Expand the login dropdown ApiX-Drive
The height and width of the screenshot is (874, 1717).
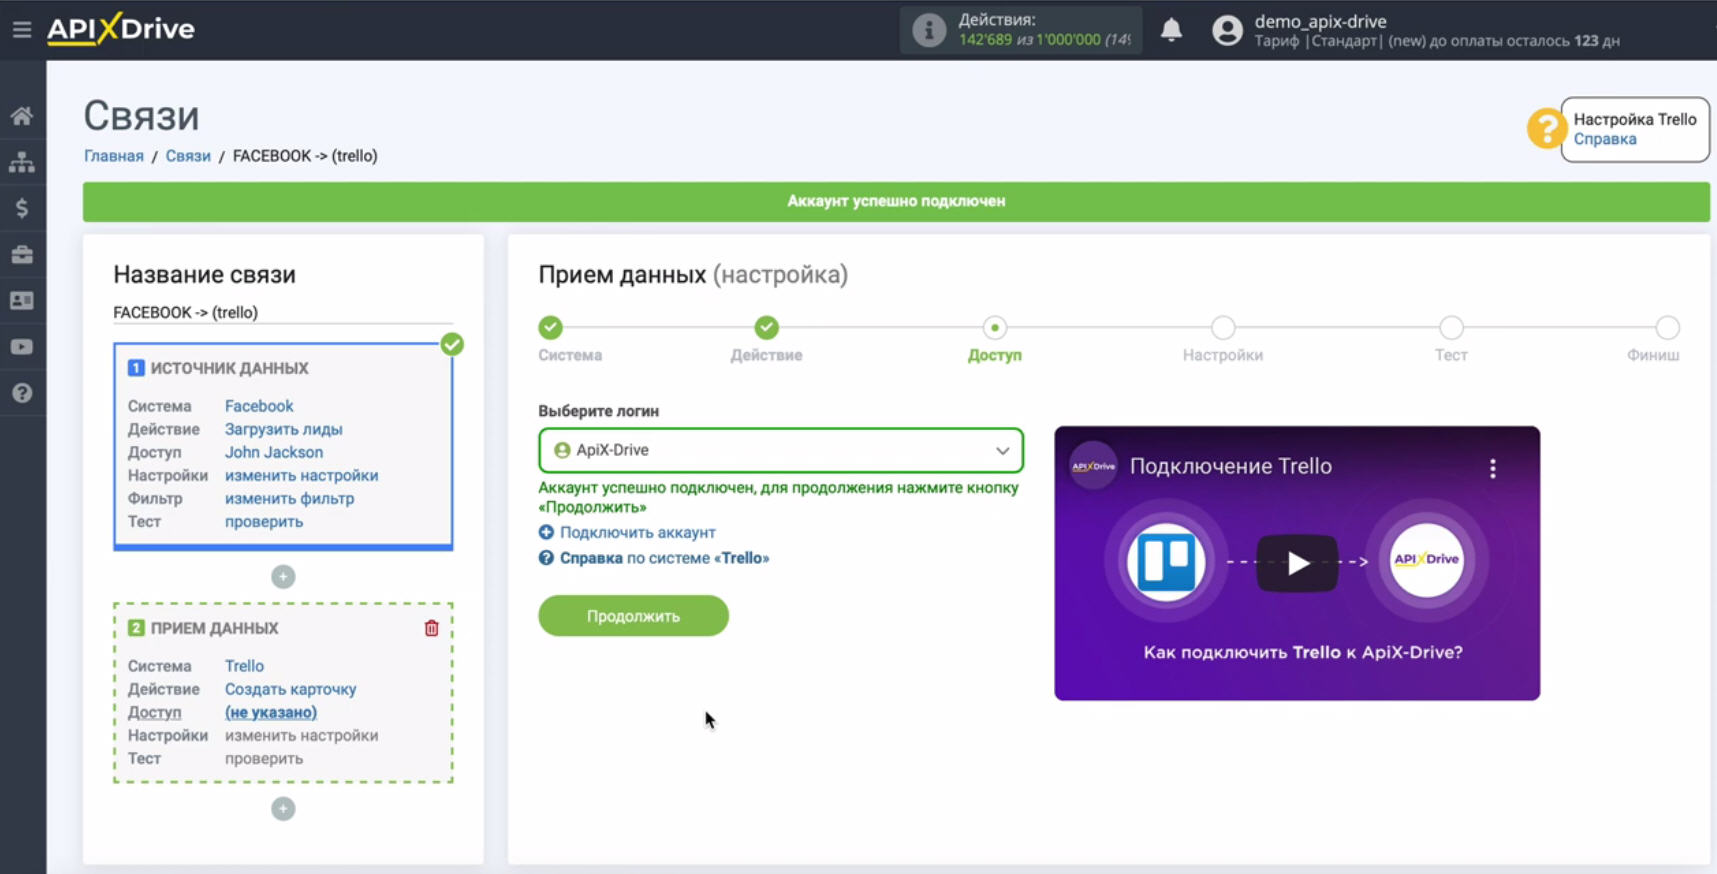click(x=781, y=450)
